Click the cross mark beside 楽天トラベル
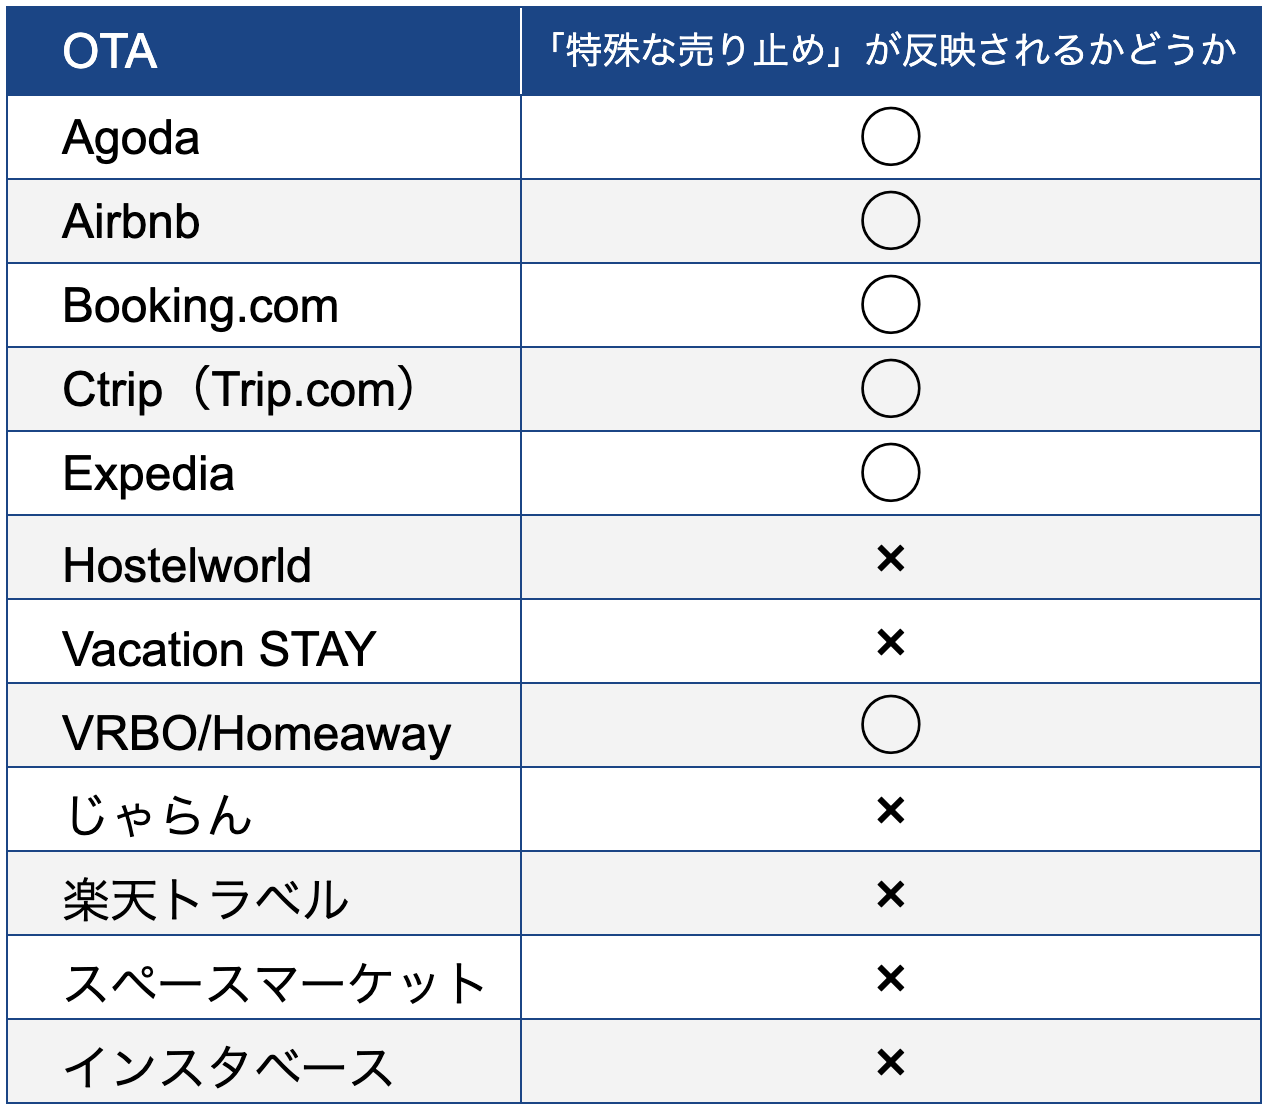 [890, 894]
